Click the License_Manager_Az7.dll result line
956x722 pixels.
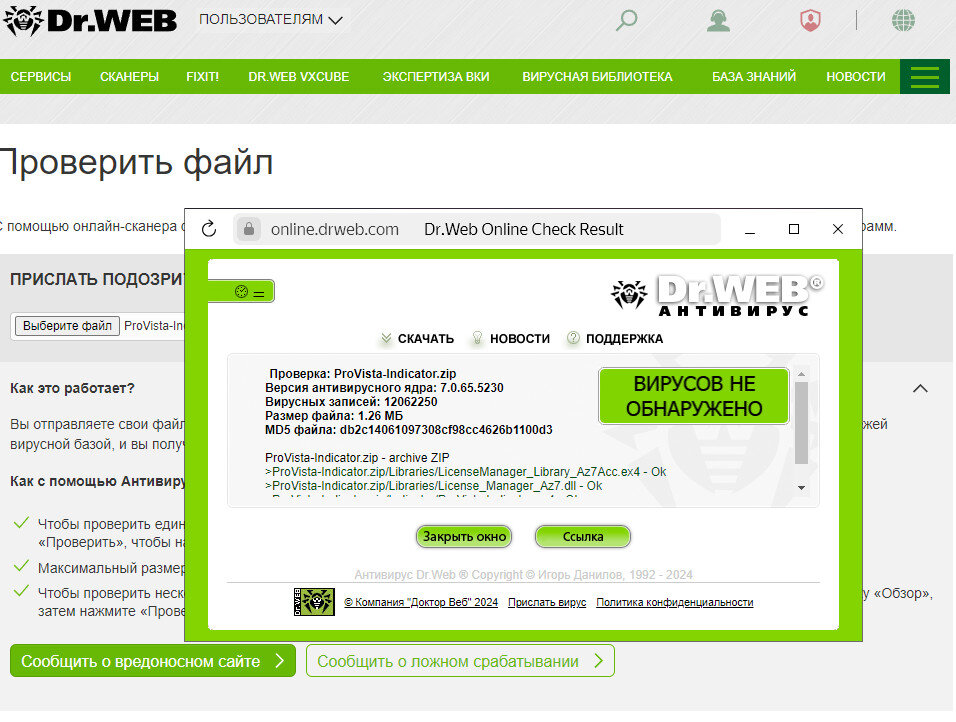(433, 486)
